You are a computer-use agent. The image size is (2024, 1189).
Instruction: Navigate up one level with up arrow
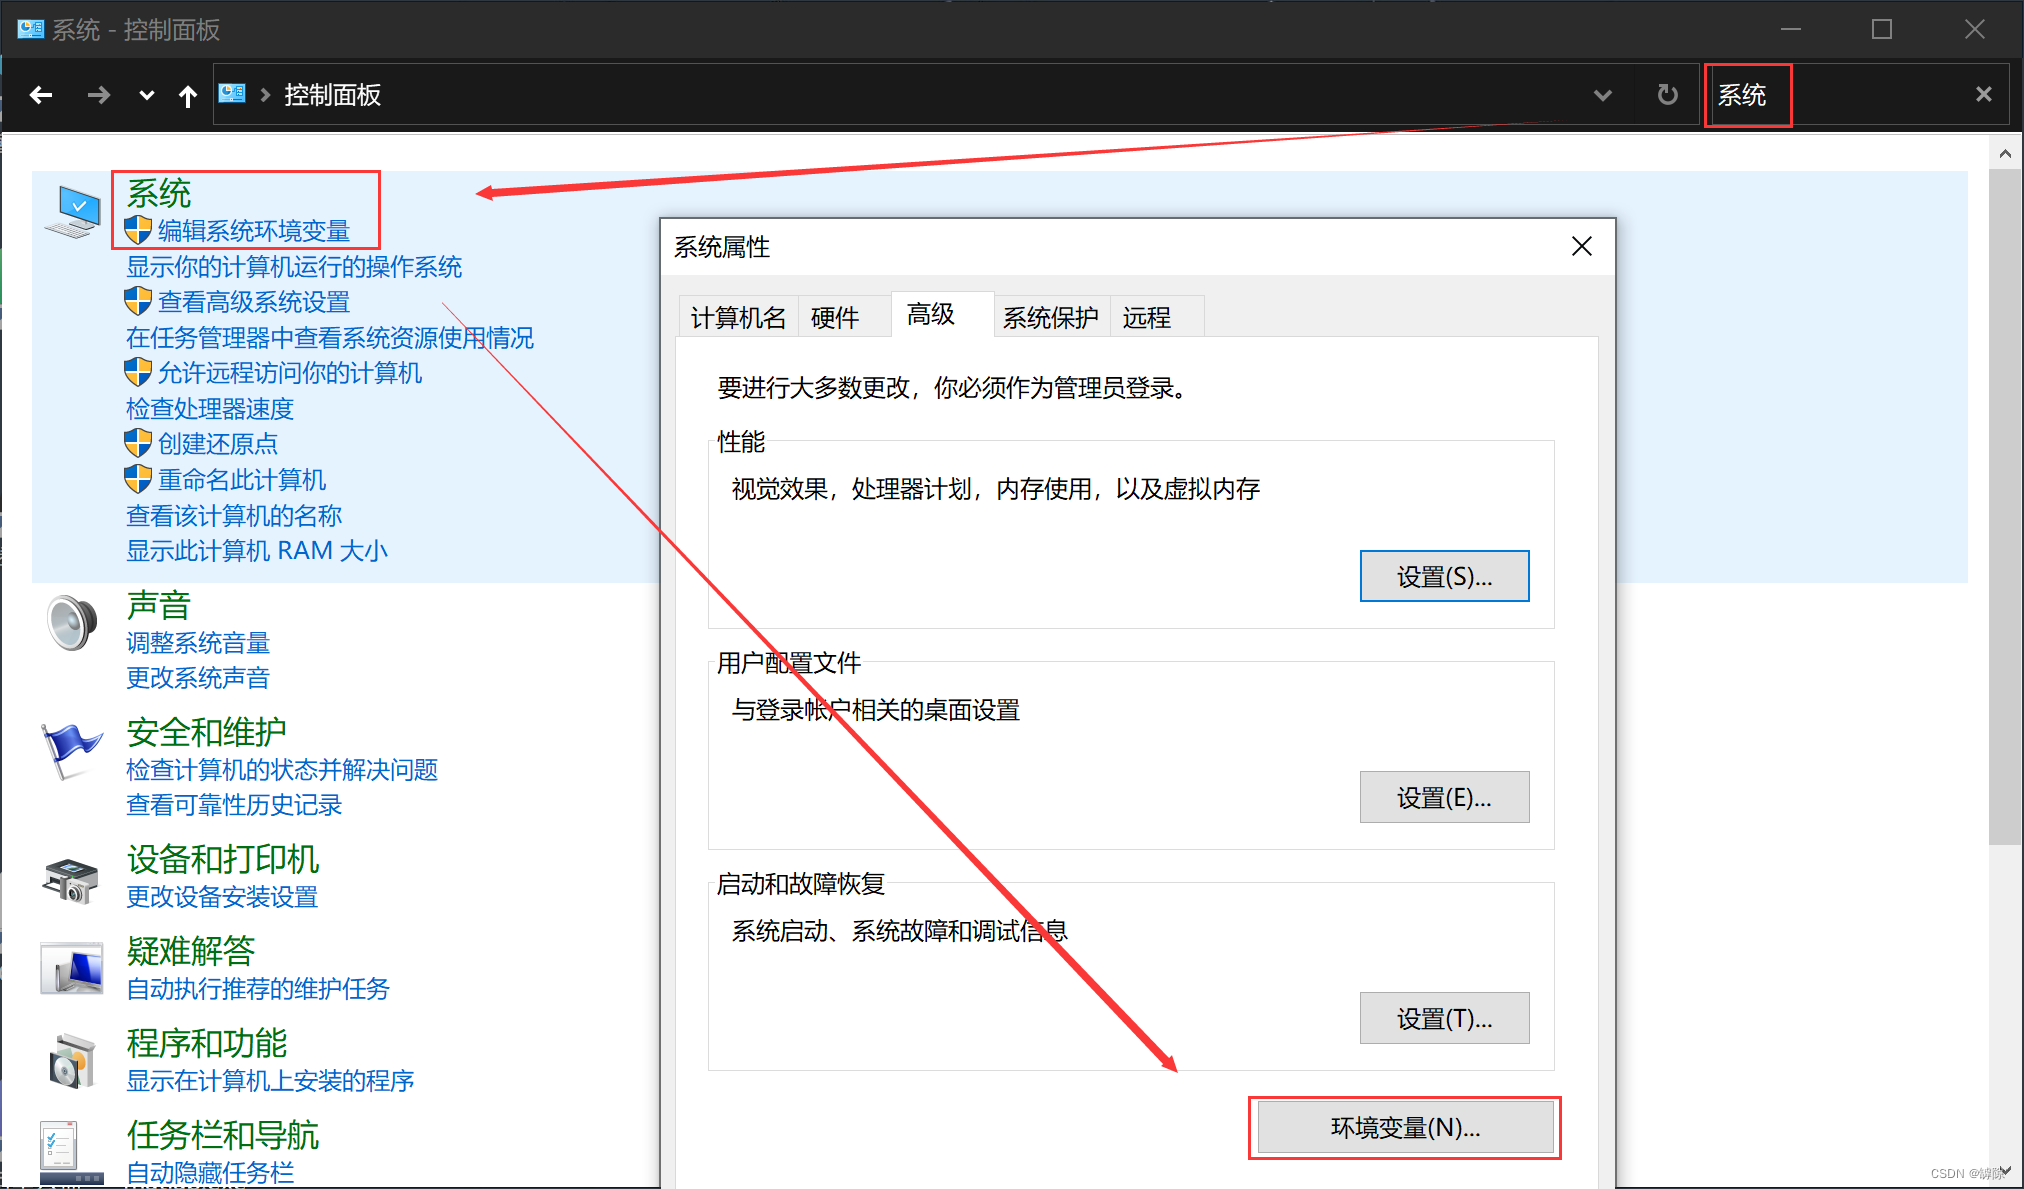pyautogui.click(x=187, y=95)
